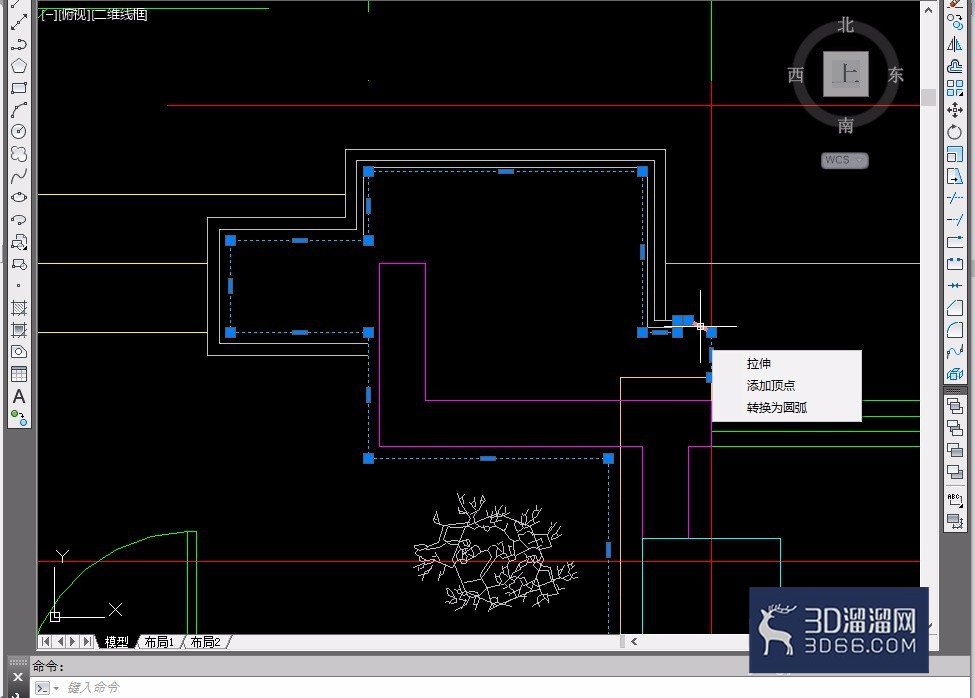The image size is (975, 698).
Task: Click Bring Text to Front icon
Action: pyautogui.click(x=954, y=498)
